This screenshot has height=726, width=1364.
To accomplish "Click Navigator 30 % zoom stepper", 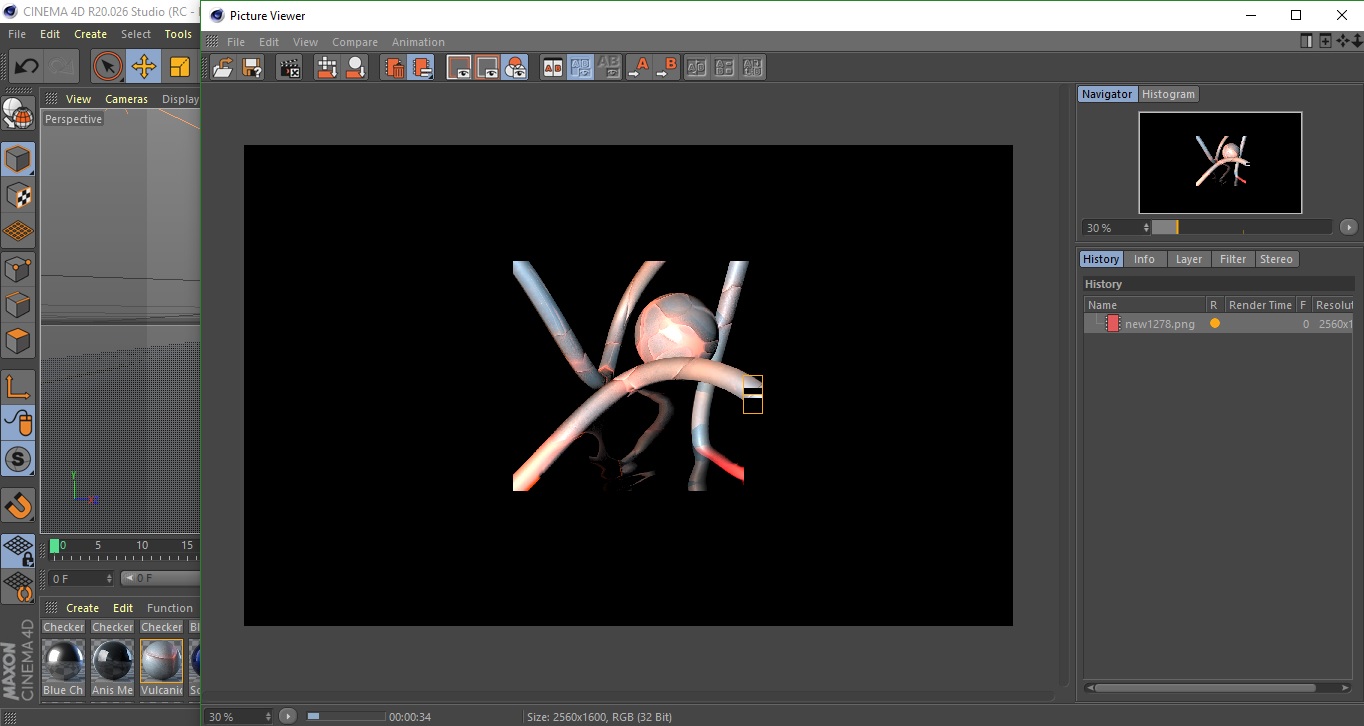I will [x=1146, y=228].
